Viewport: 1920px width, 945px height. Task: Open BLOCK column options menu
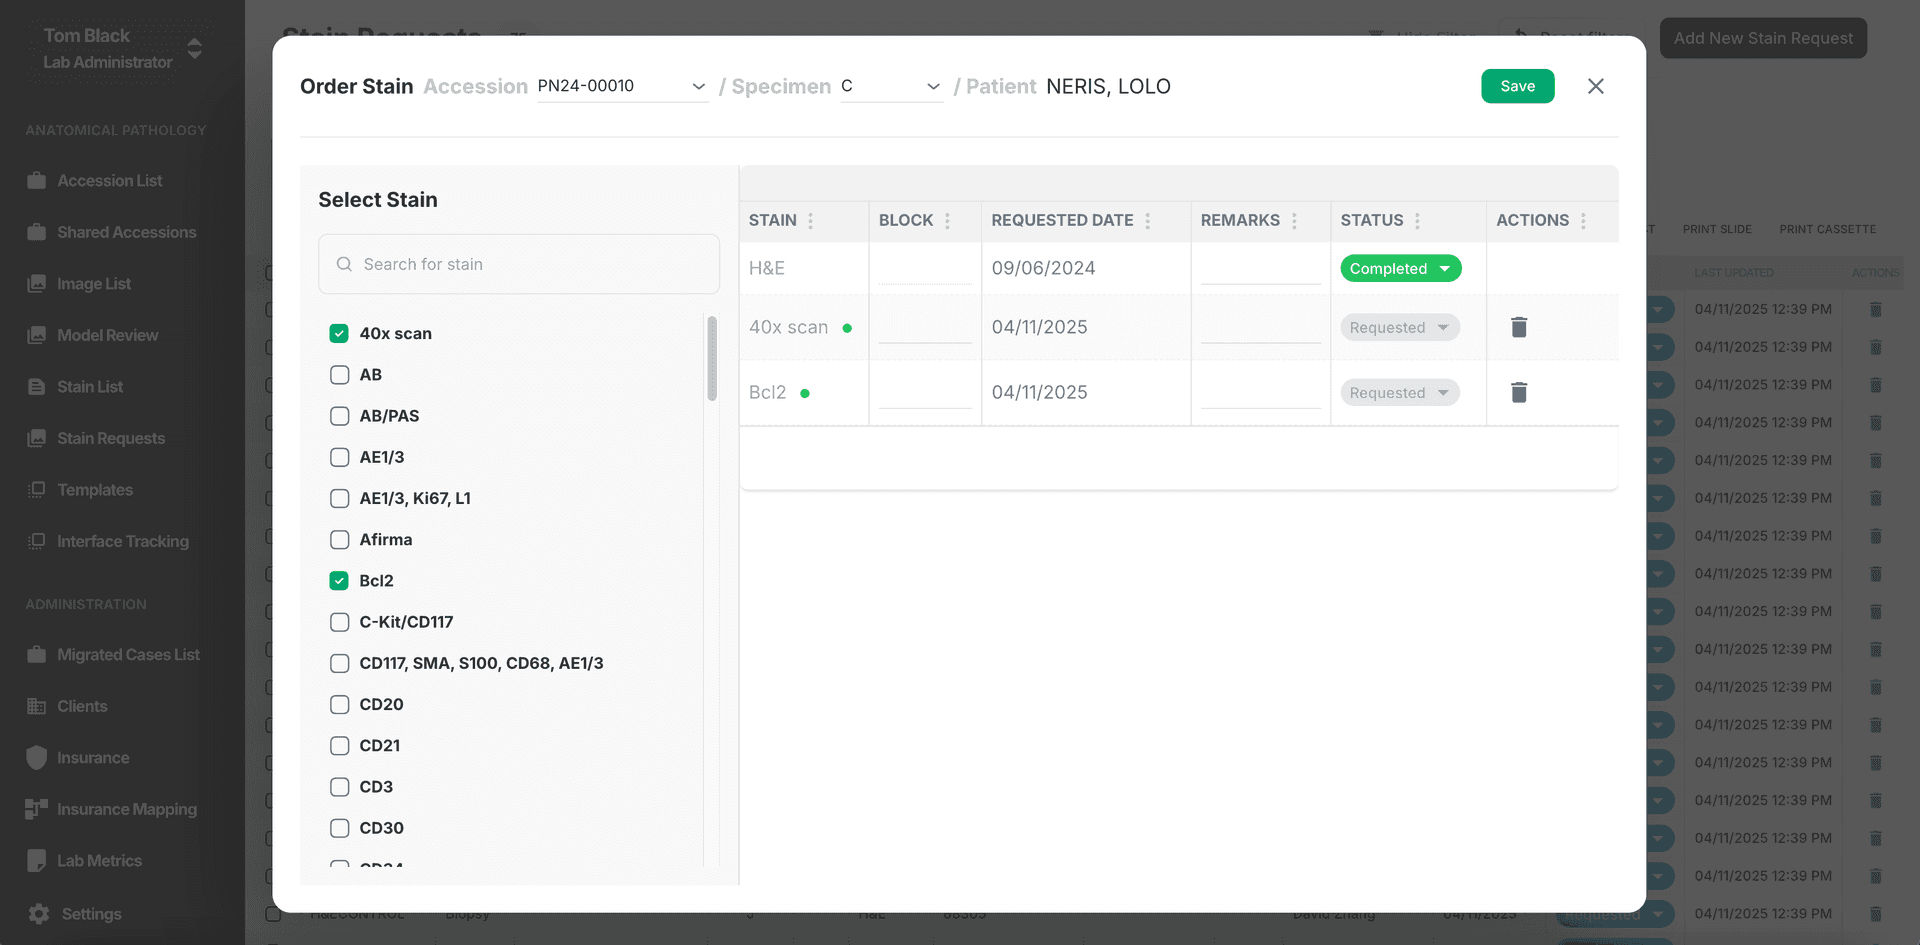coord(947,221)
